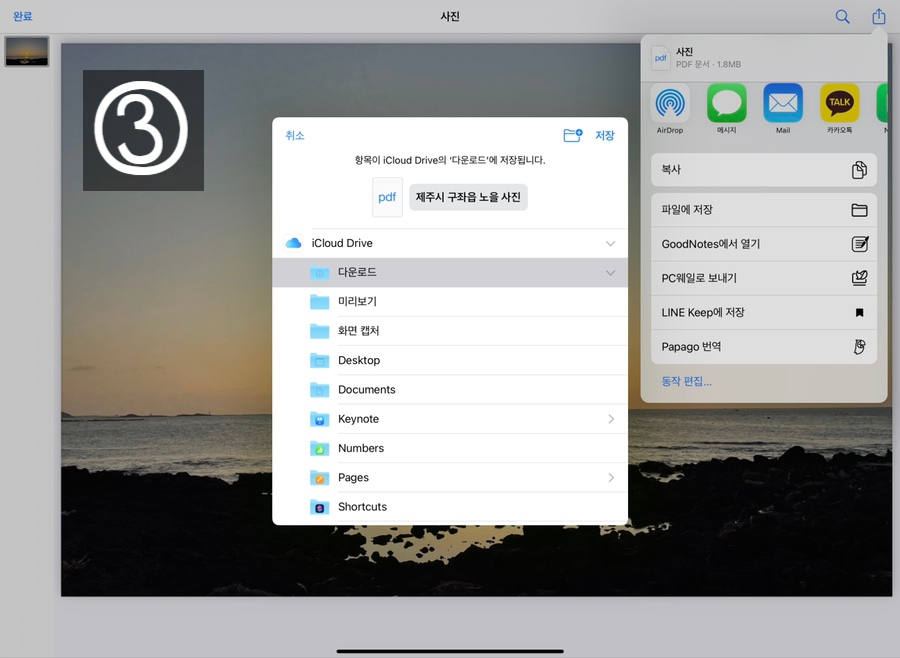The image size is (900, 658).
Task: Click the pdf file icon in save dialog
Action: tap(387, 197)
